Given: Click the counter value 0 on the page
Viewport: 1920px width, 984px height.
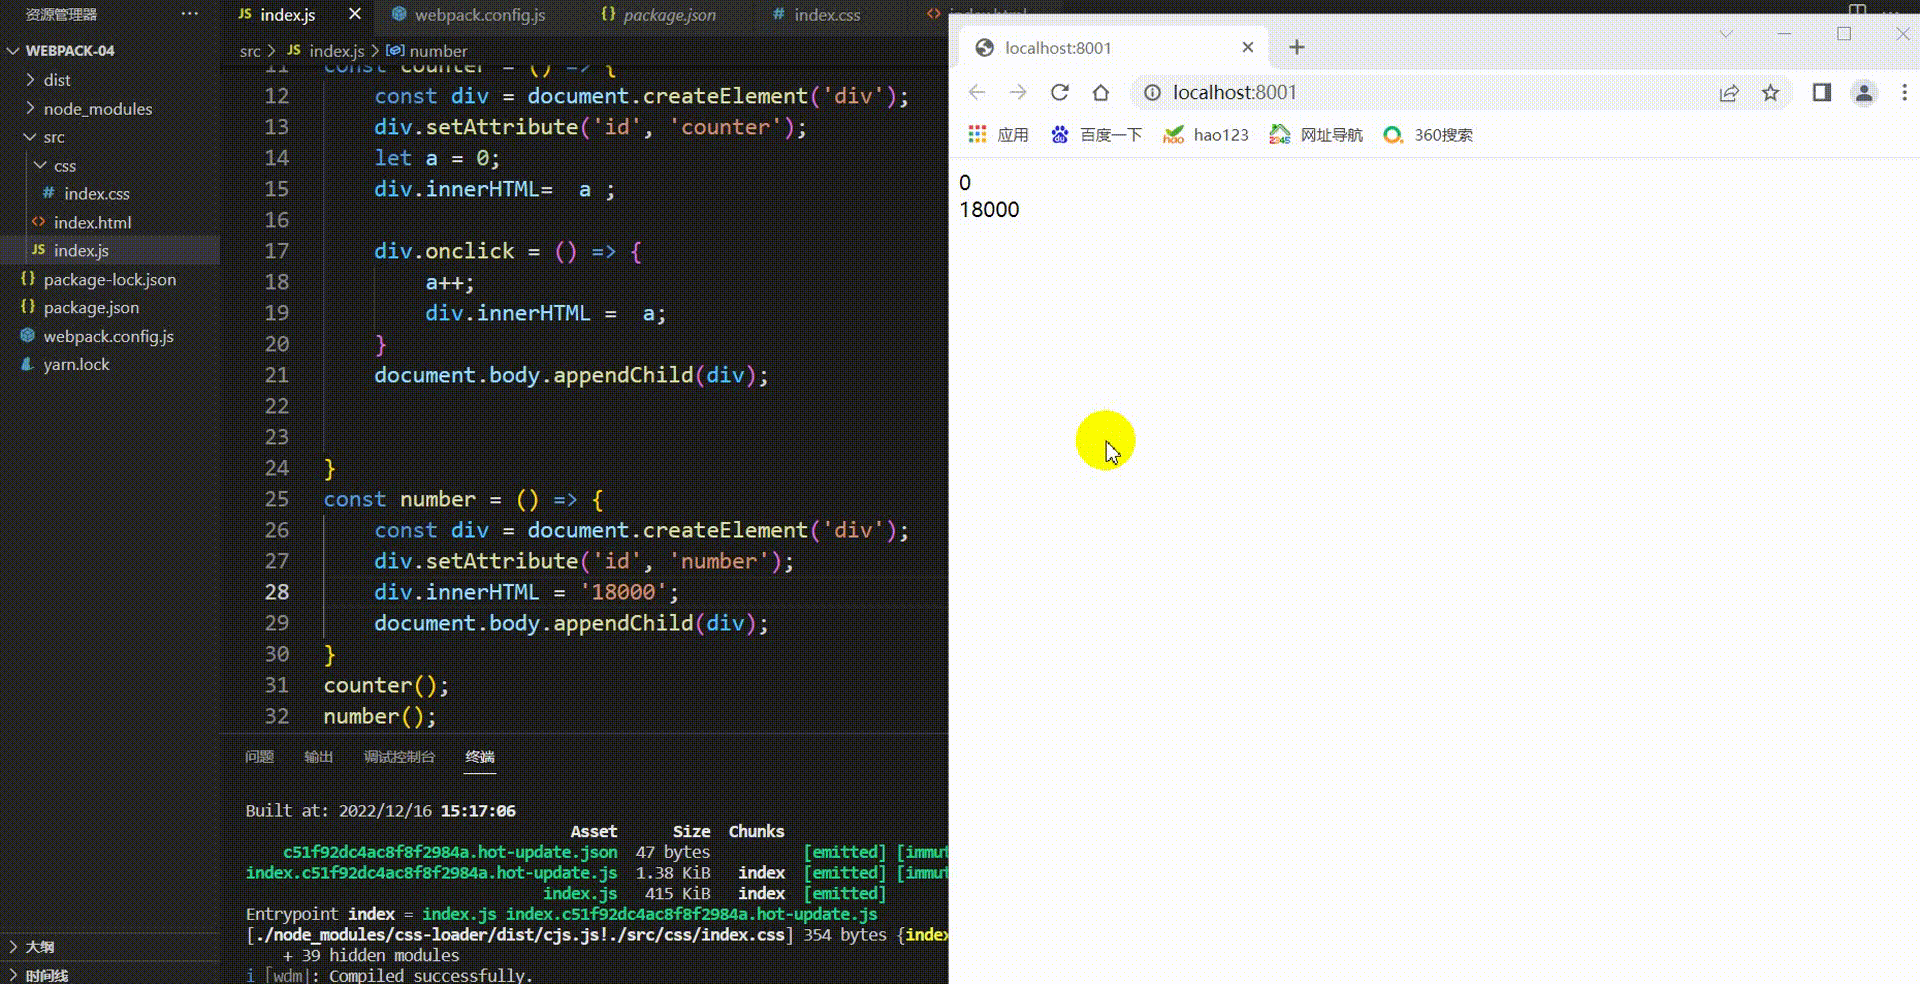Looking at the screenshot, I should (965, 183).
